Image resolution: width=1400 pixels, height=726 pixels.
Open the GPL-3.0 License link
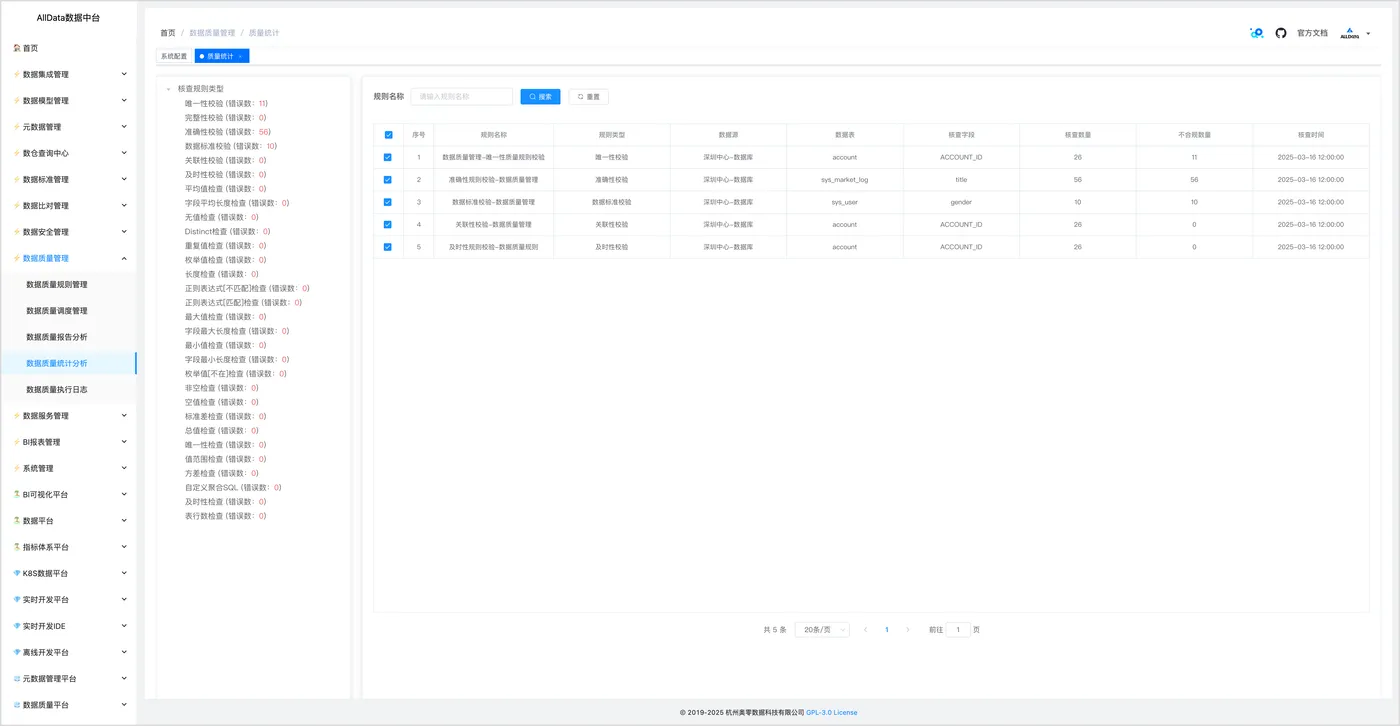point(832,713)
